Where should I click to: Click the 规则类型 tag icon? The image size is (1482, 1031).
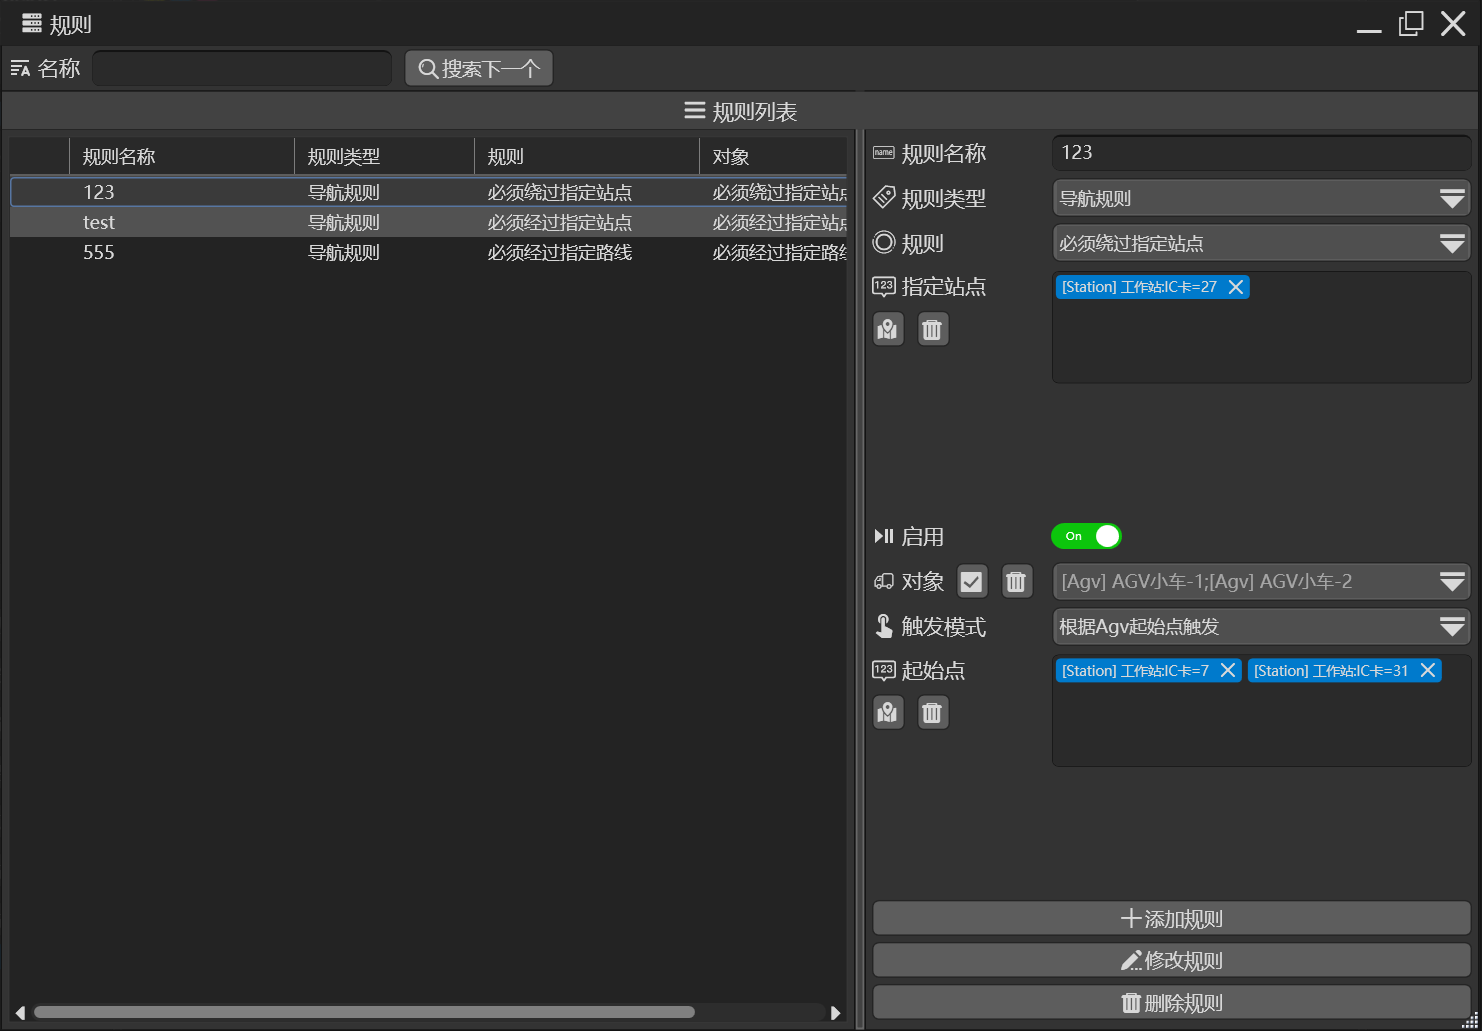[884, 197]
